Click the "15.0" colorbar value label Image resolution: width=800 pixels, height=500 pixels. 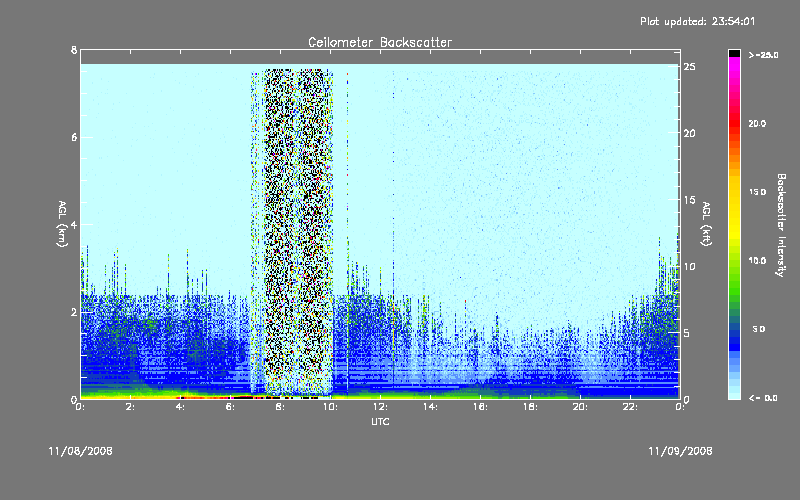click(757, 192)
